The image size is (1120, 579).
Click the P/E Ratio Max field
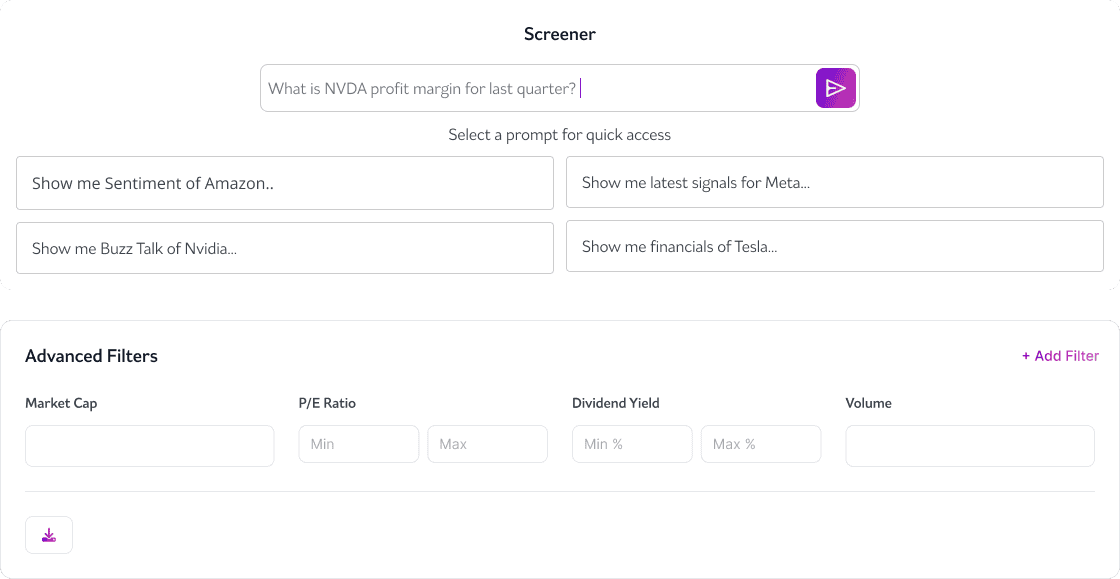coord(487,444)
